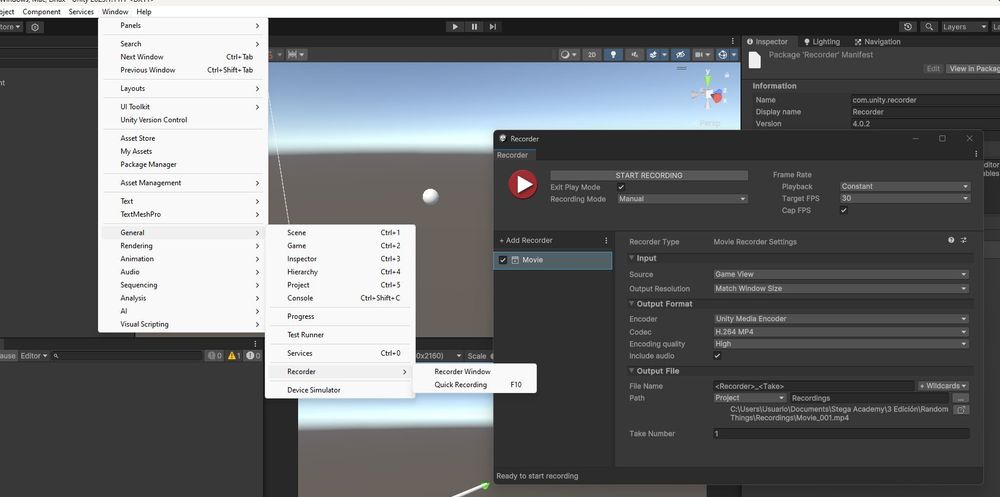The height and width of the screenshot is (497, 1000).
Task: Click the File Name input field
Action: (814, 386)
